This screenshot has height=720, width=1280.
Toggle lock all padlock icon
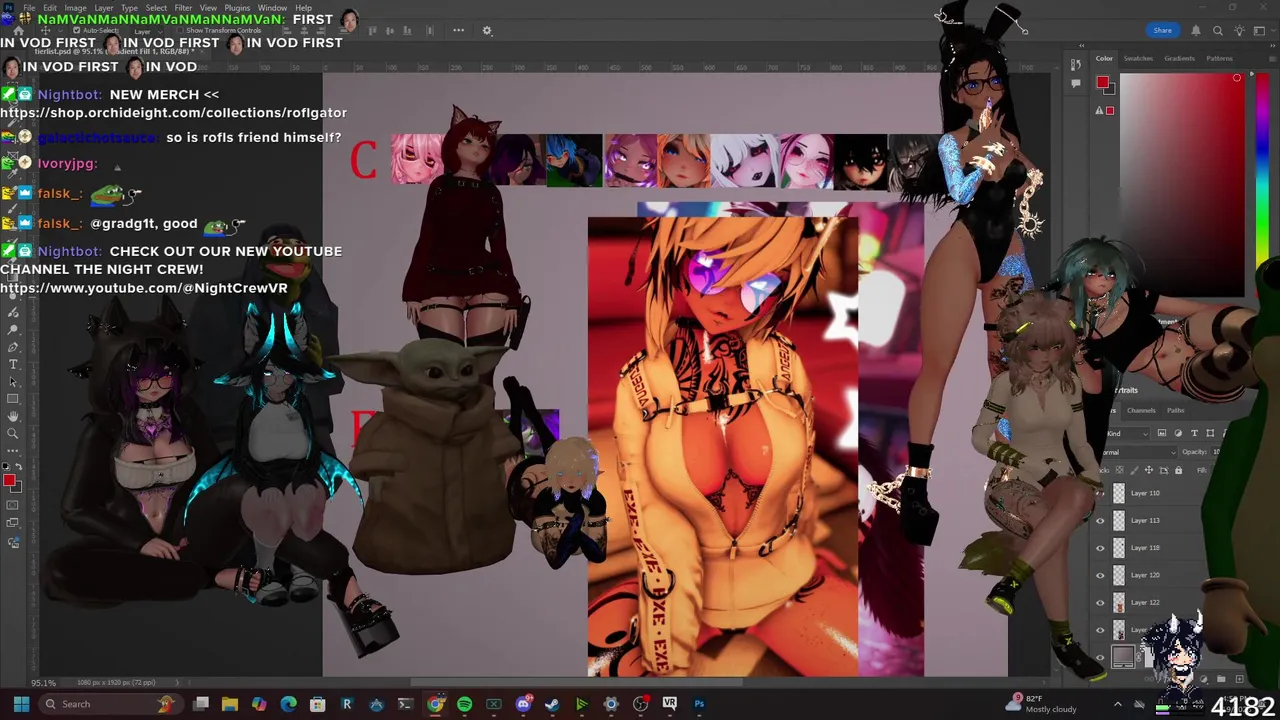pyautogui.click(x=1178, y=470)
